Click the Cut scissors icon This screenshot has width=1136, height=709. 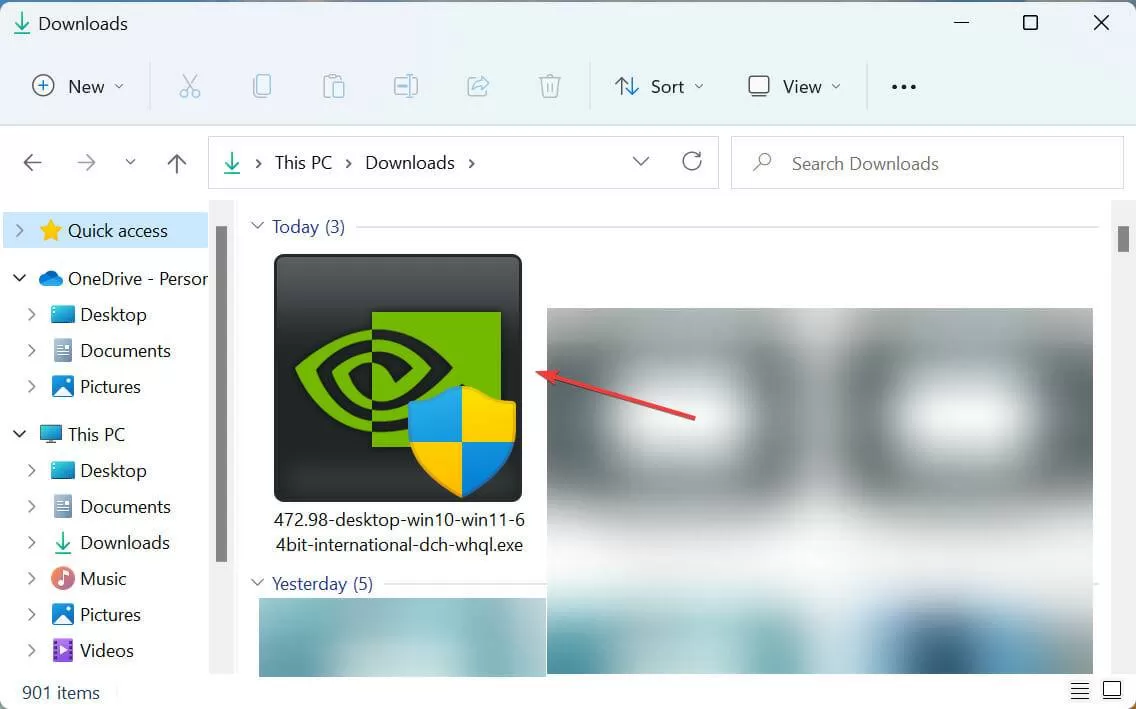pyautogui.click(x=190, y=86)
